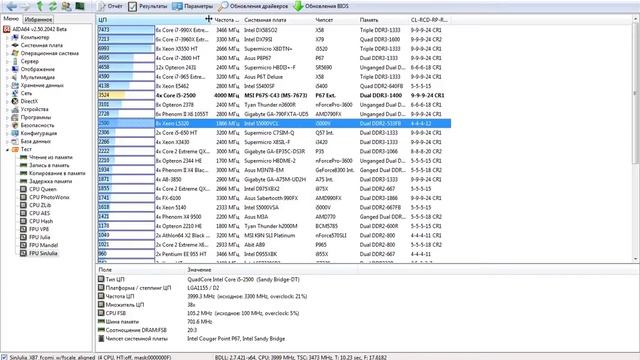Switch to the Меню tab

click(11, 19)
